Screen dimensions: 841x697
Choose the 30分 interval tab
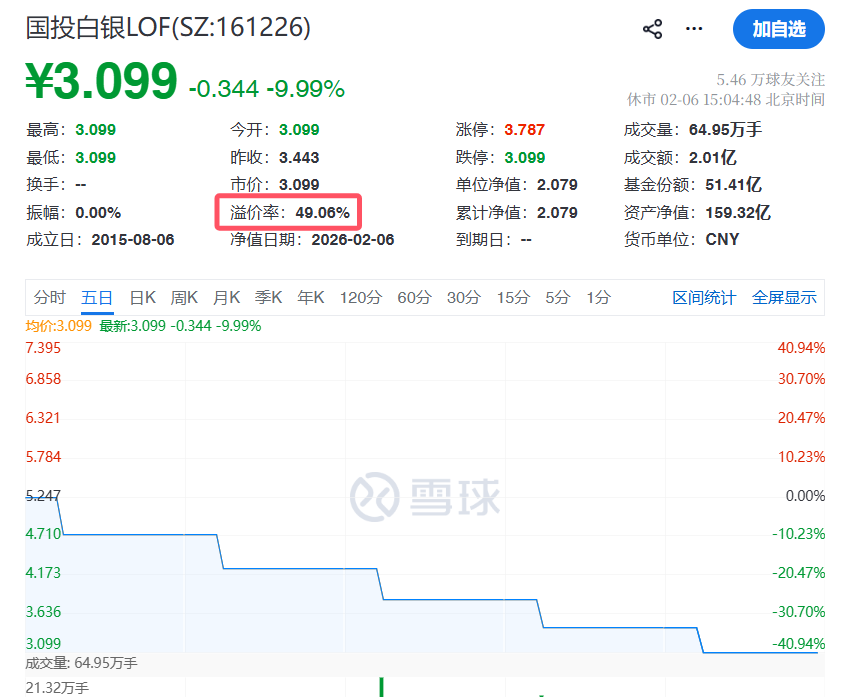point(464,297)
